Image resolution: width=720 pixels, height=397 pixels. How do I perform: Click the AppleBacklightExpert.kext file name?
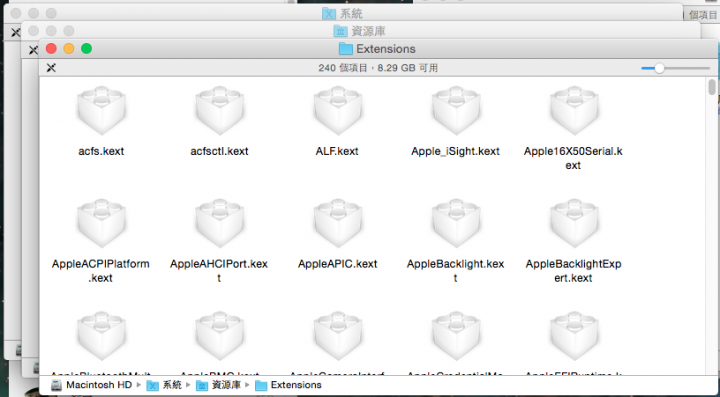coord(574,271)
